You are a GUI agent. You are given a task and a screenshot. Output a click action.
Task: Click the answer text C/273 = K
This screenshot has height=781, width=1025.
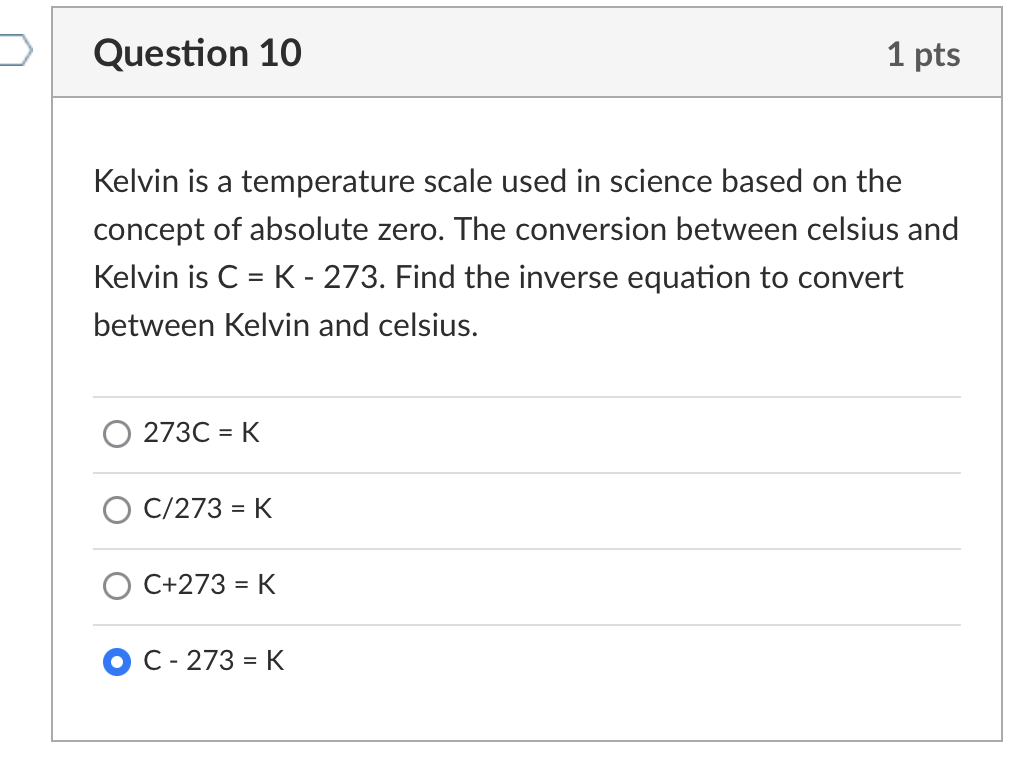click(x=203, y=509)
